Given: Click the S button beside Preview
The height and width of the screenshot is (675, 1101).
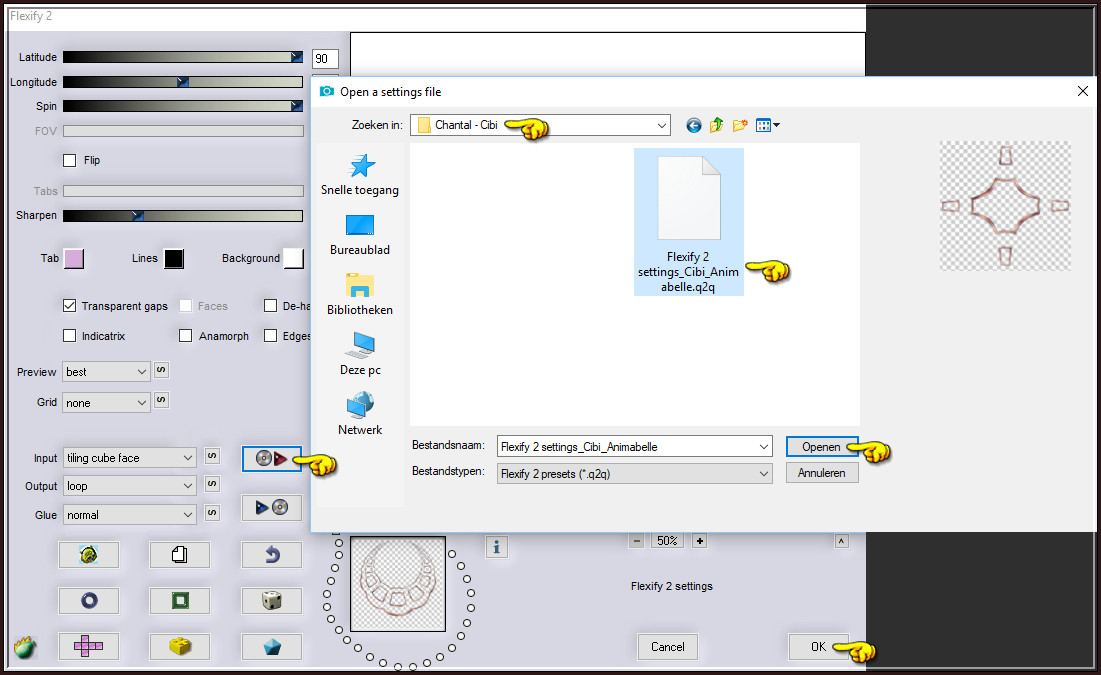Looking at the screenshot, I should (161, 369).
